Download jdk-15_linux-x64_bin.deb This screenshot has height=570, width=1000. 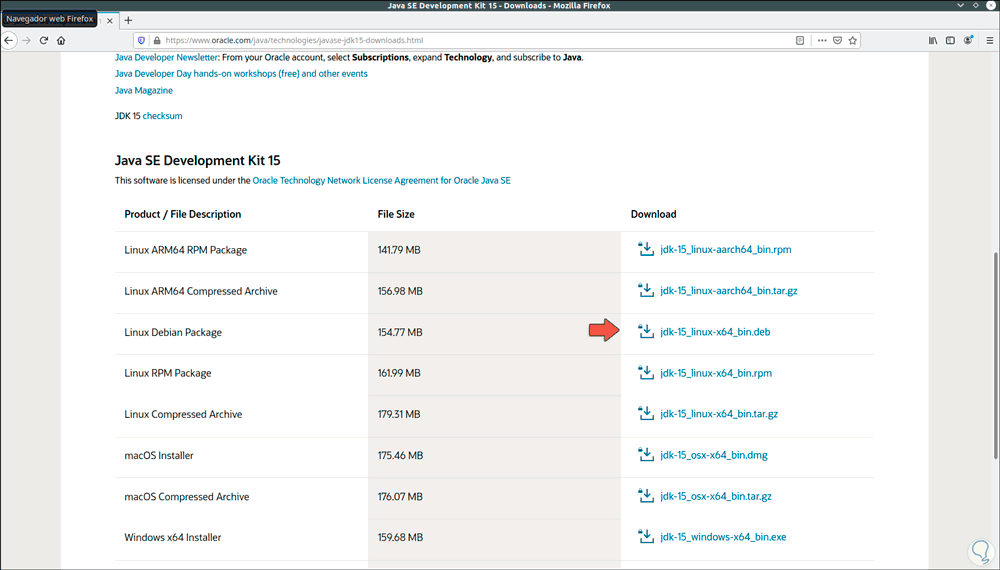pos(715,332)
